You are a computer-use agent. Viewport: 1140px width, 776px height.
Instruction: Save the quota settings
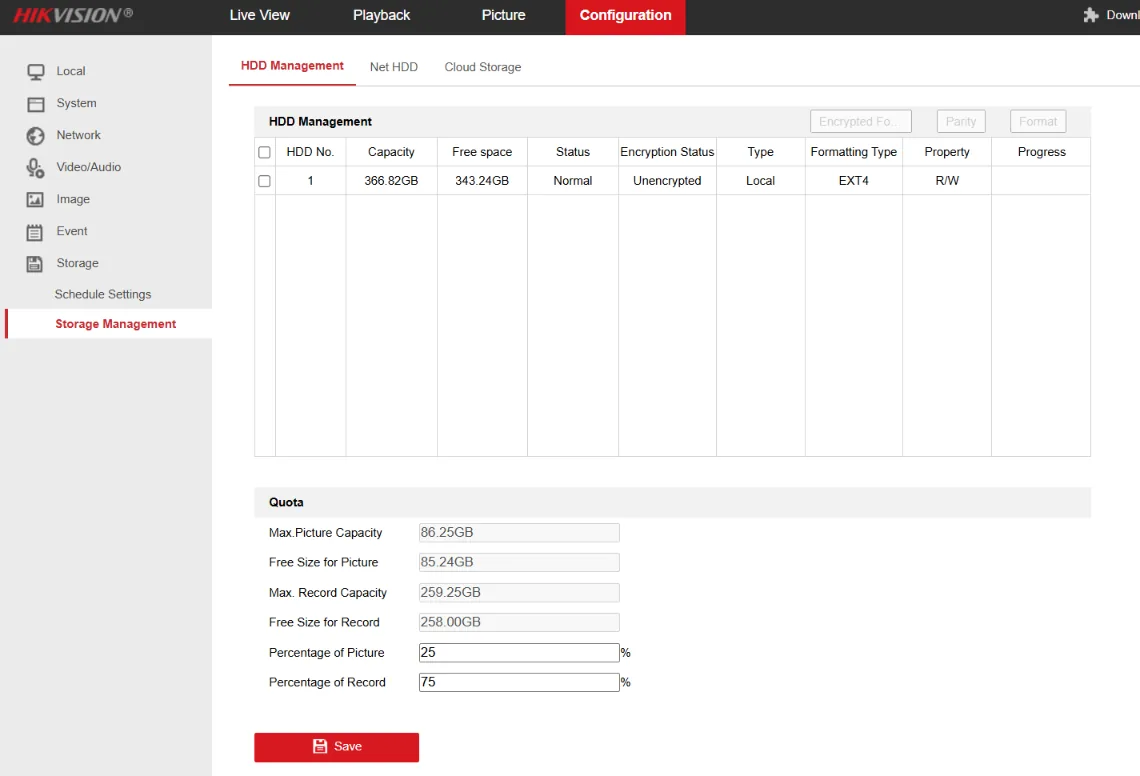tap(337, 747)
